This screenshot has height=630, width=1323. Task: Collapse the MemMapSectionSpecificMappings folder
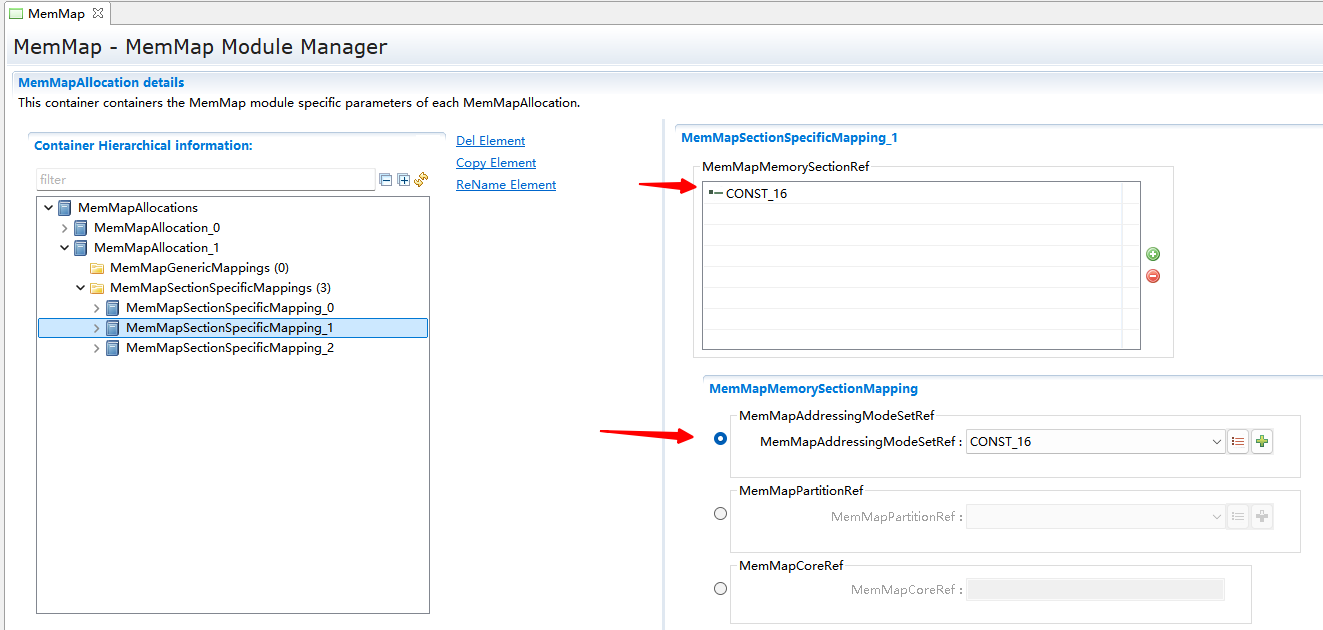point(81,288)
